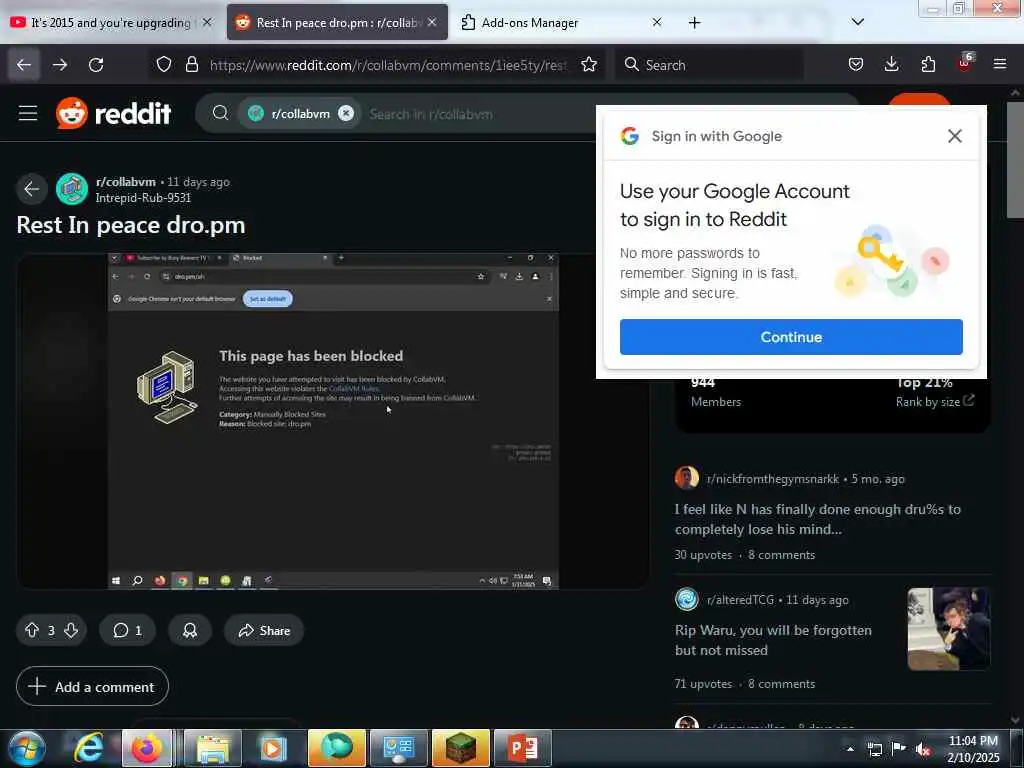Open the Firefox downloads panel
Screen dimensions: 1024x768
891,65
